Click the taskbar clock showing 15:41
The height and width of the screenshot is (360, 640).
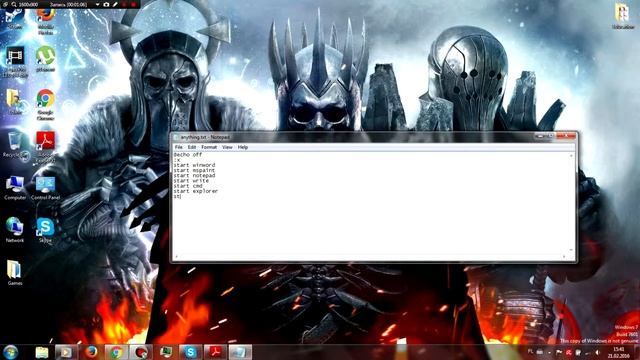pyautogui.click(x=619, y=353)
